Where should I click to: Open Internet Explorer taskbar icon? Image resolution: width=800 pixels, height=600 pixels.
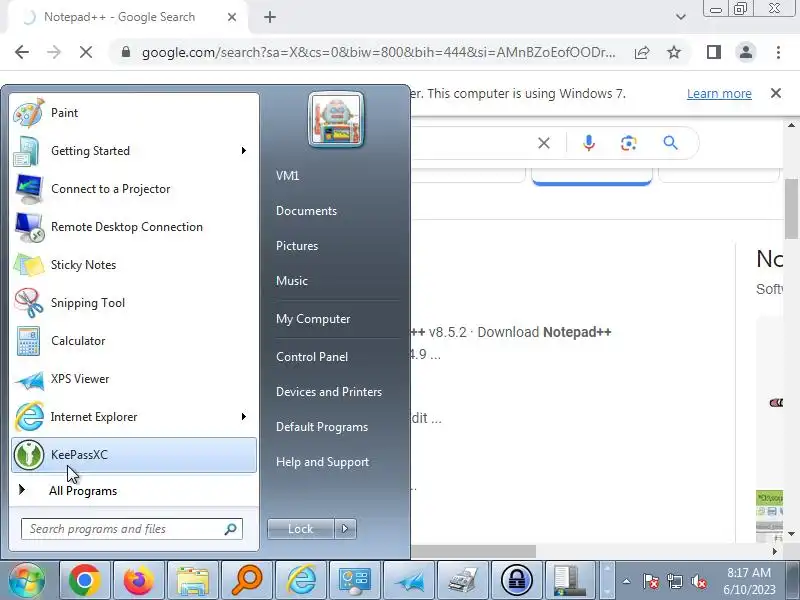coord(301,581)
